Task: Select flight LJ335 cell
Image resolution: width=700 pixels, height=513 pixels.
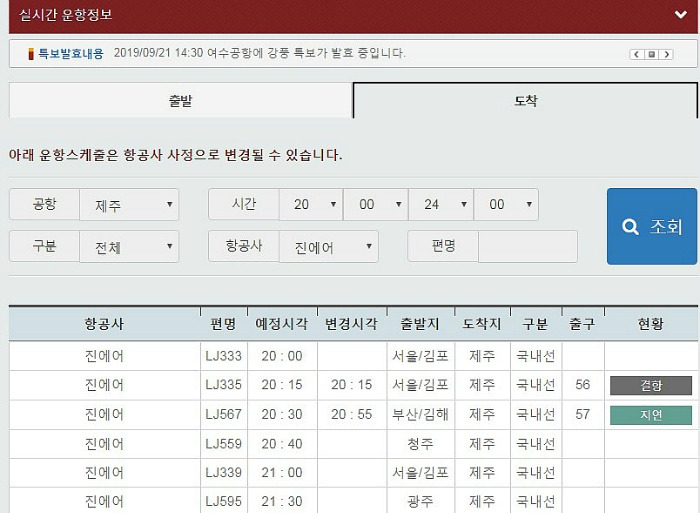Action: point(223,385)
